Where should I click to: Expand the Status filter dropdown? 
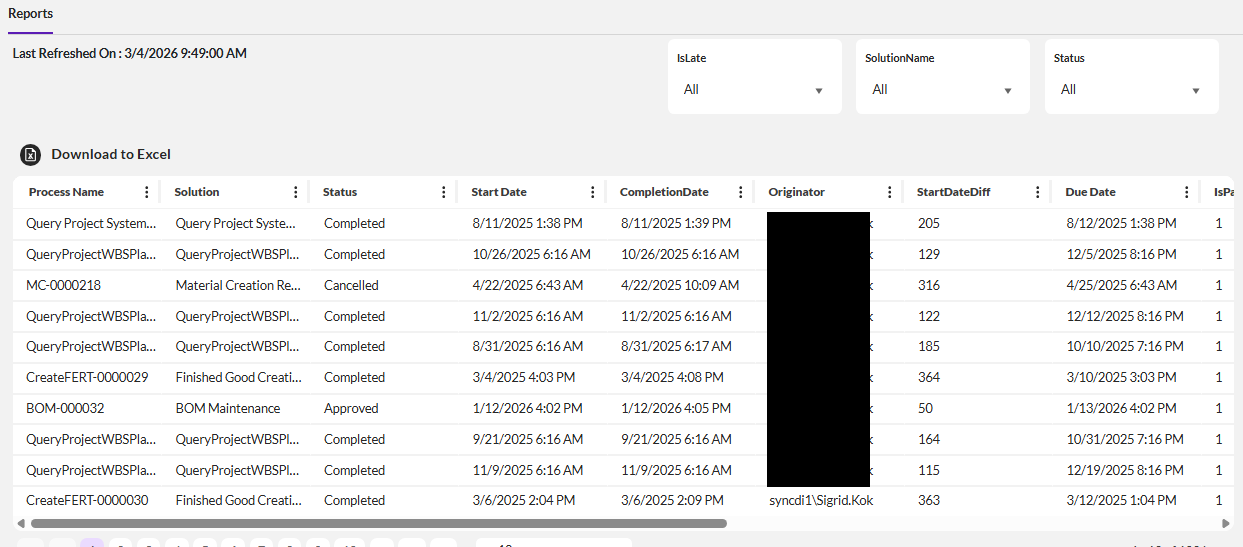point(1131,90)
